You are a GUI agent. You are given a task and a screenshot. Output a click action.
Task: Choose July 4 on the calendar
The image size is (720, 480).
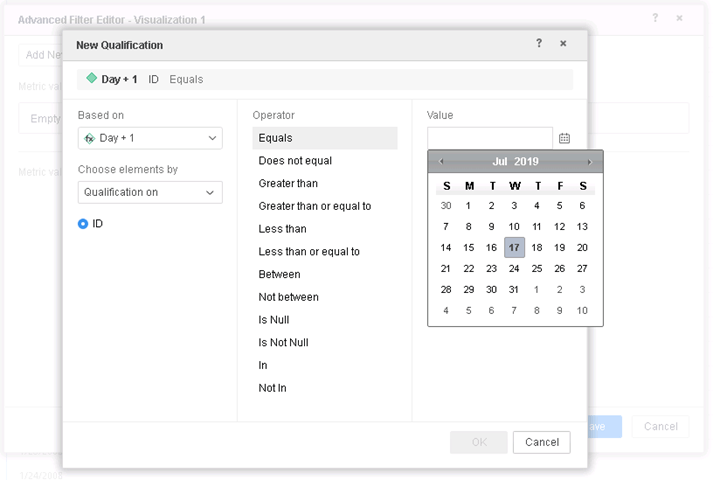click(537, 206)
